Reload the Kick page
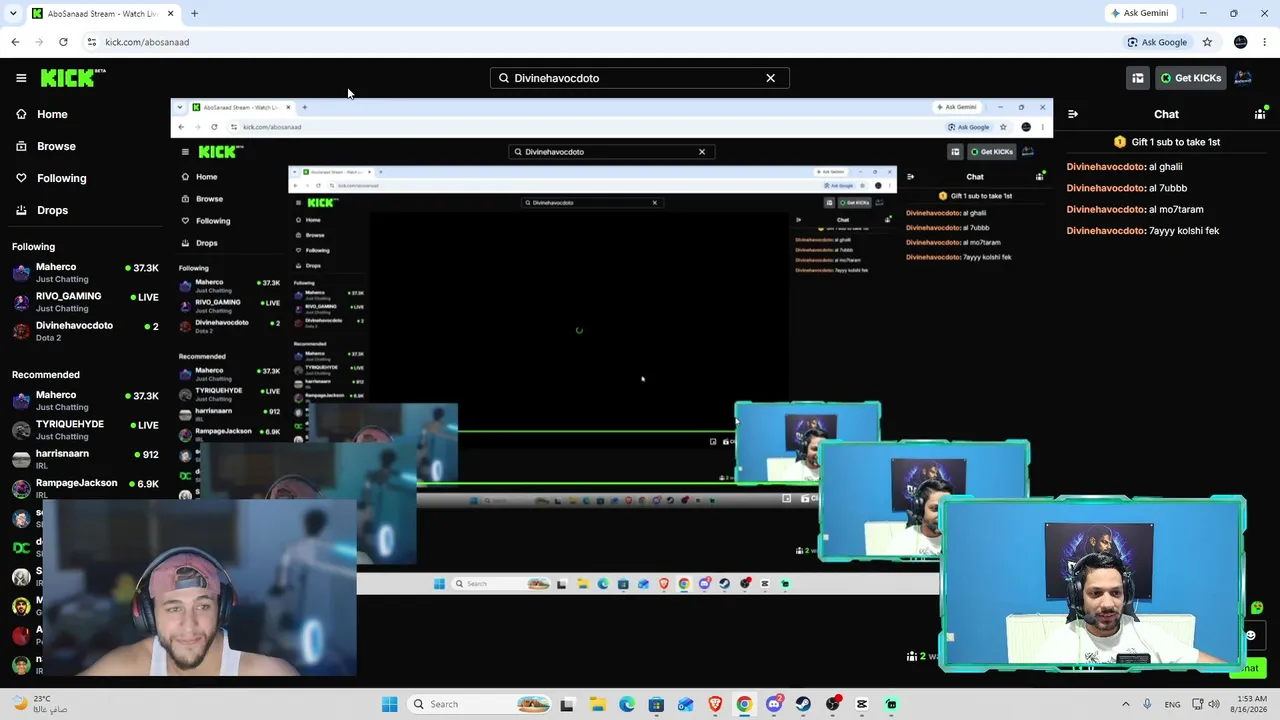 (63, 42)
